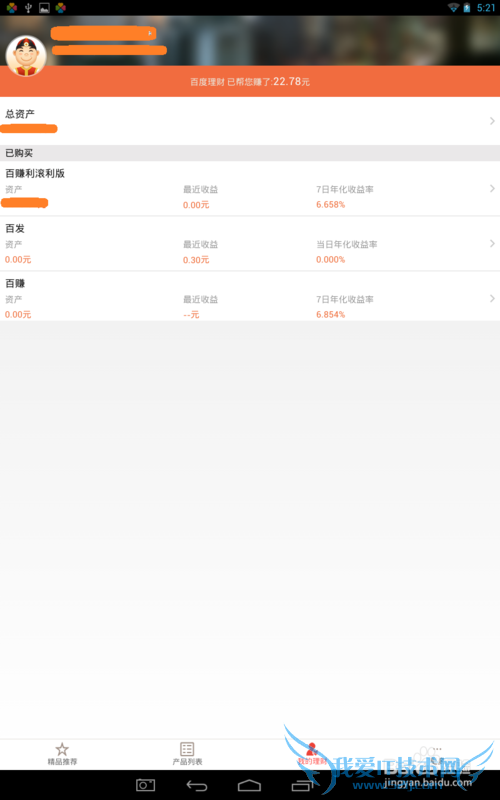The width and height of the screenshot is (500, 800).
Task: Tap the user avatar picture
Action: point(26,57)
